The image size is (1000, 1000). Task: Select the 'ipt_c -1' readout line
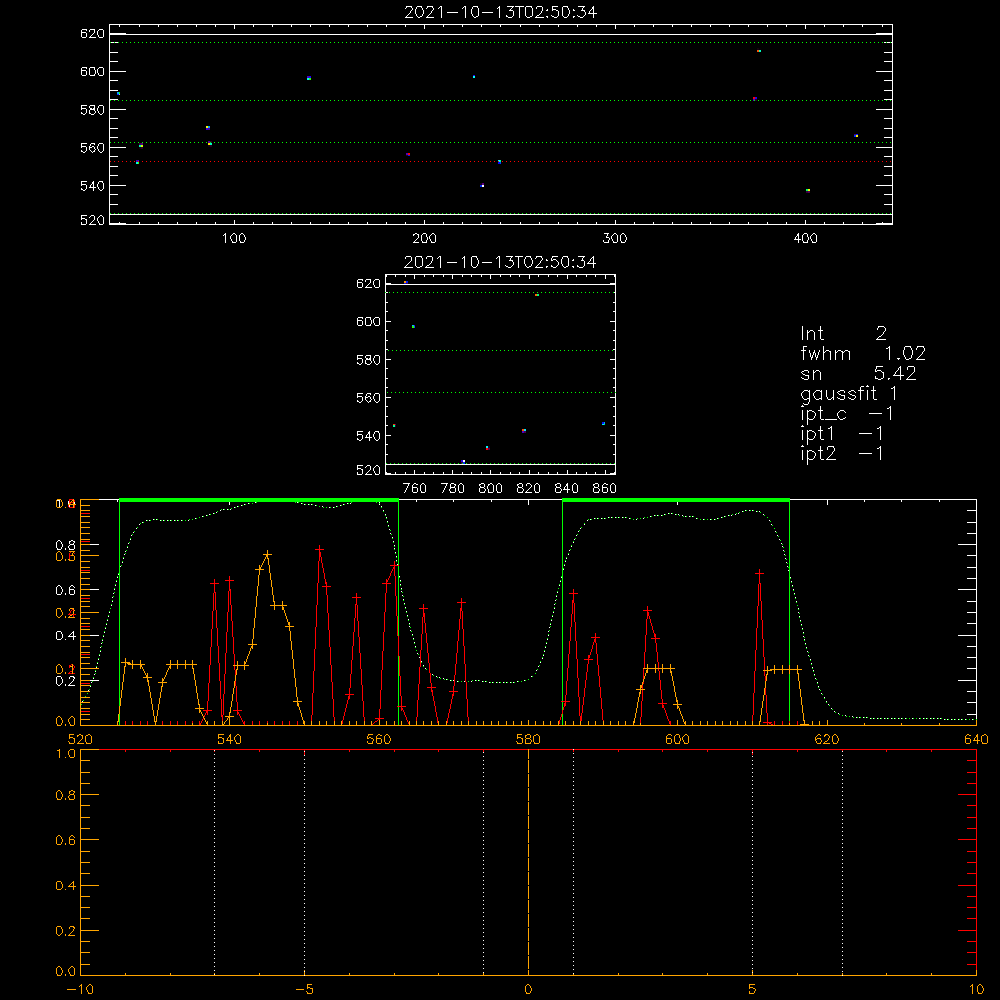[847, 414]
